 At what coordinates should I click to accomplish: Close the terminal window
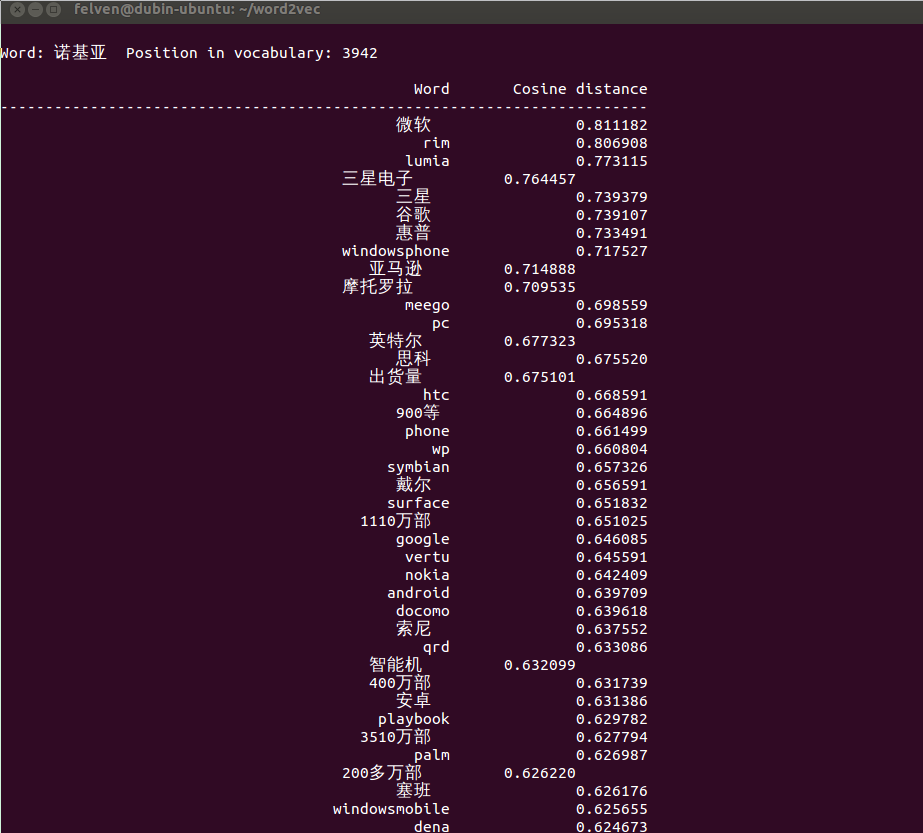18,9
